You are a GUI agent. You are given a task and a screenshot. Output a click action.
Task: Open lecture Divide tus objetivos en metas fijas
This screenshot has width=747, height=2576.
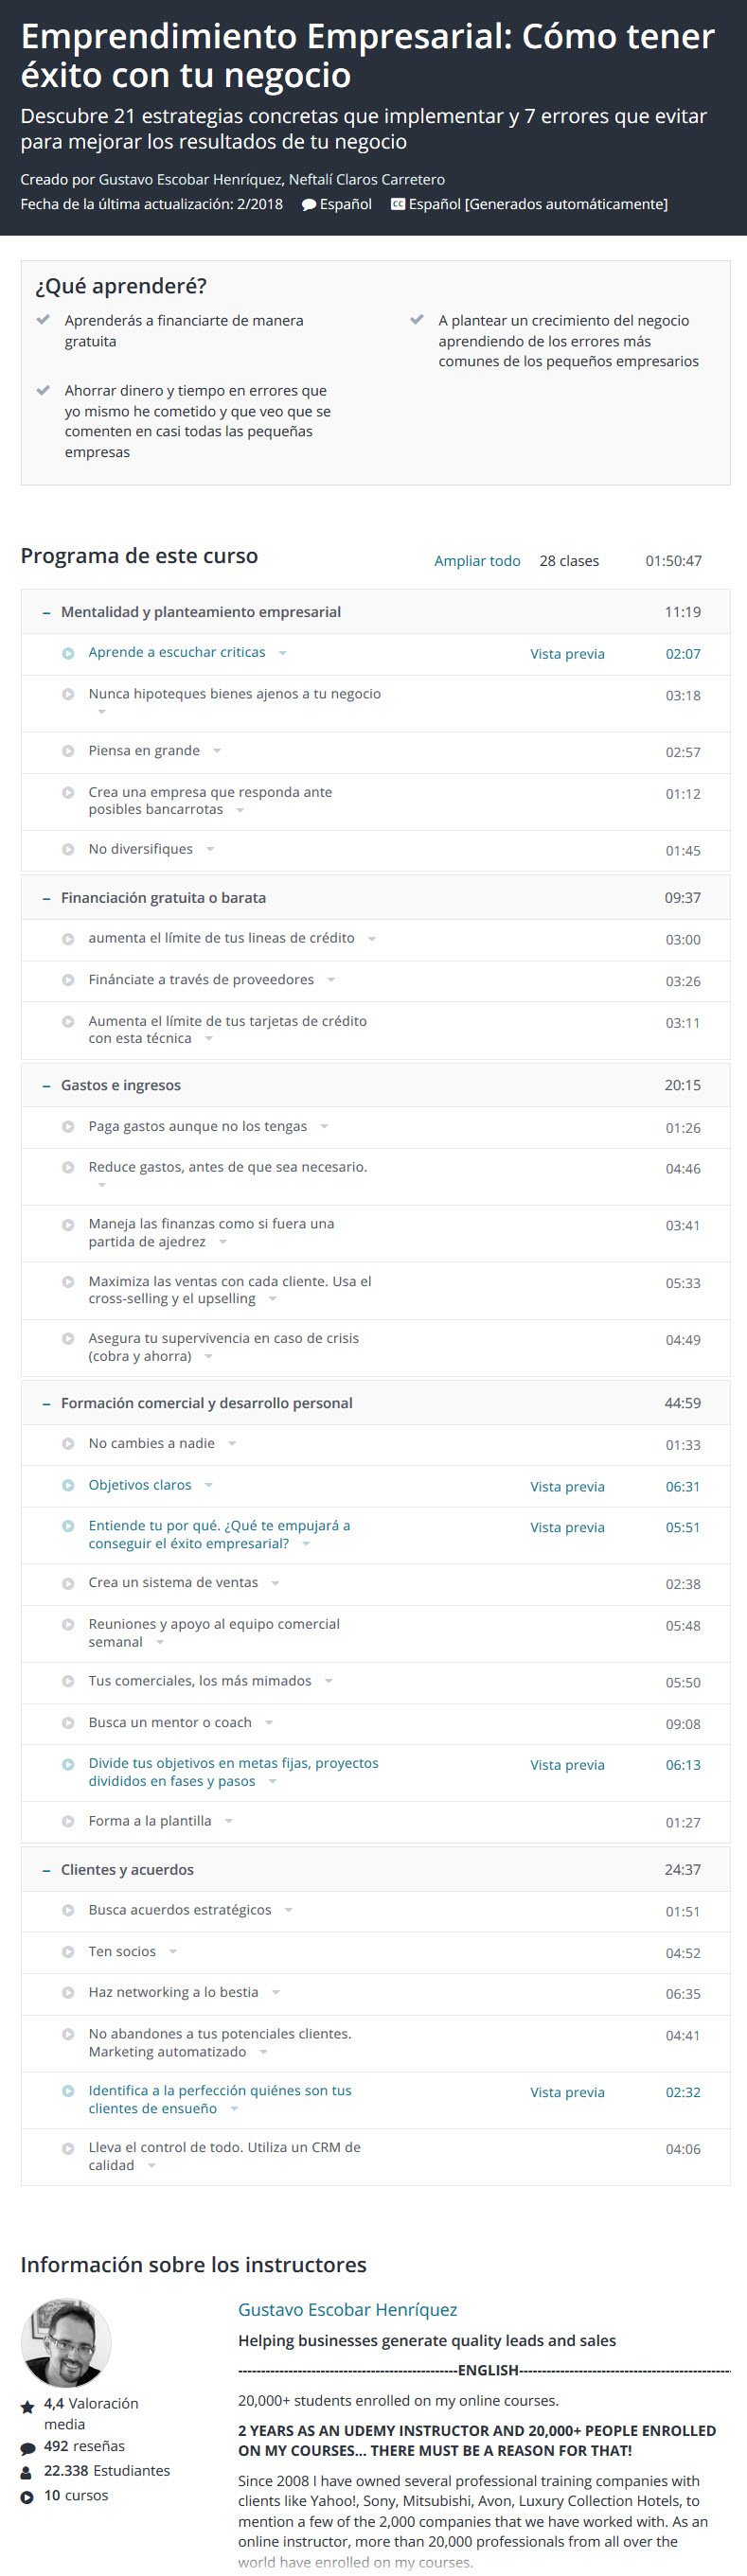[x=233, y=1772]
